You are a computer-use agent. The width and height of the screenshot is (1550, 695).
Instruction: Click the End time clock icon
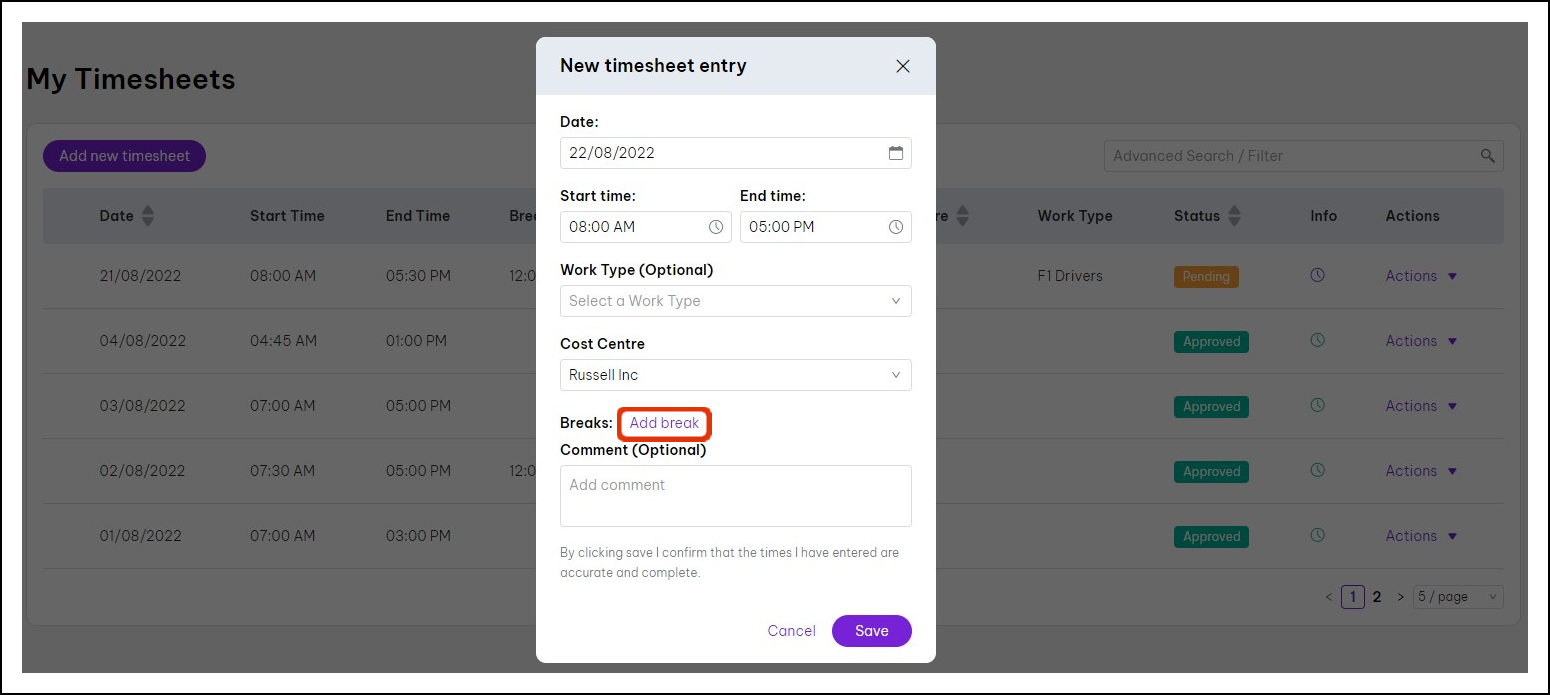coord(896,227)
